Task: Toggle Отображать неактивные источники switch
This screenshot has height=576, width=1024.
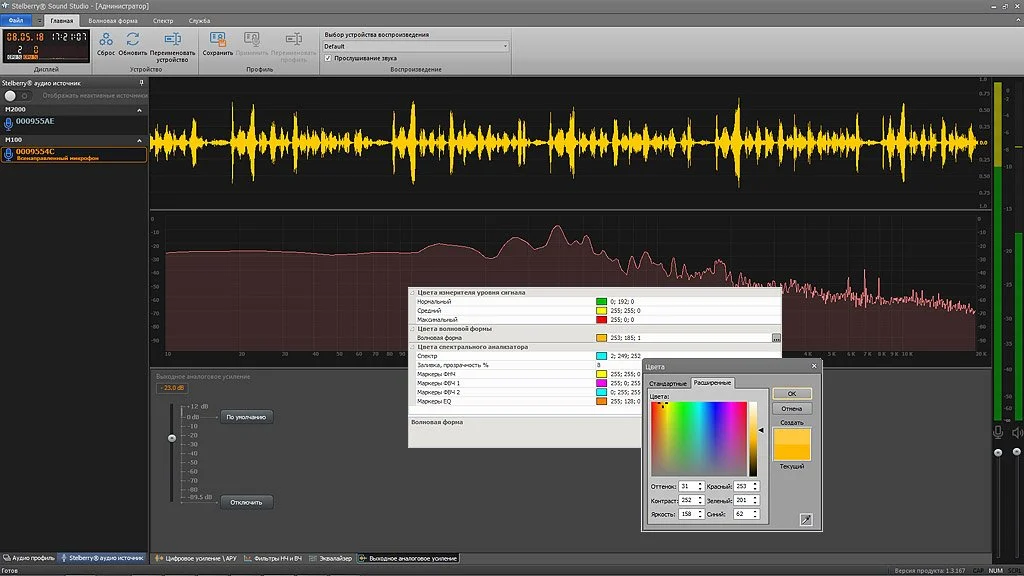Action: click(x=17, y=95)
